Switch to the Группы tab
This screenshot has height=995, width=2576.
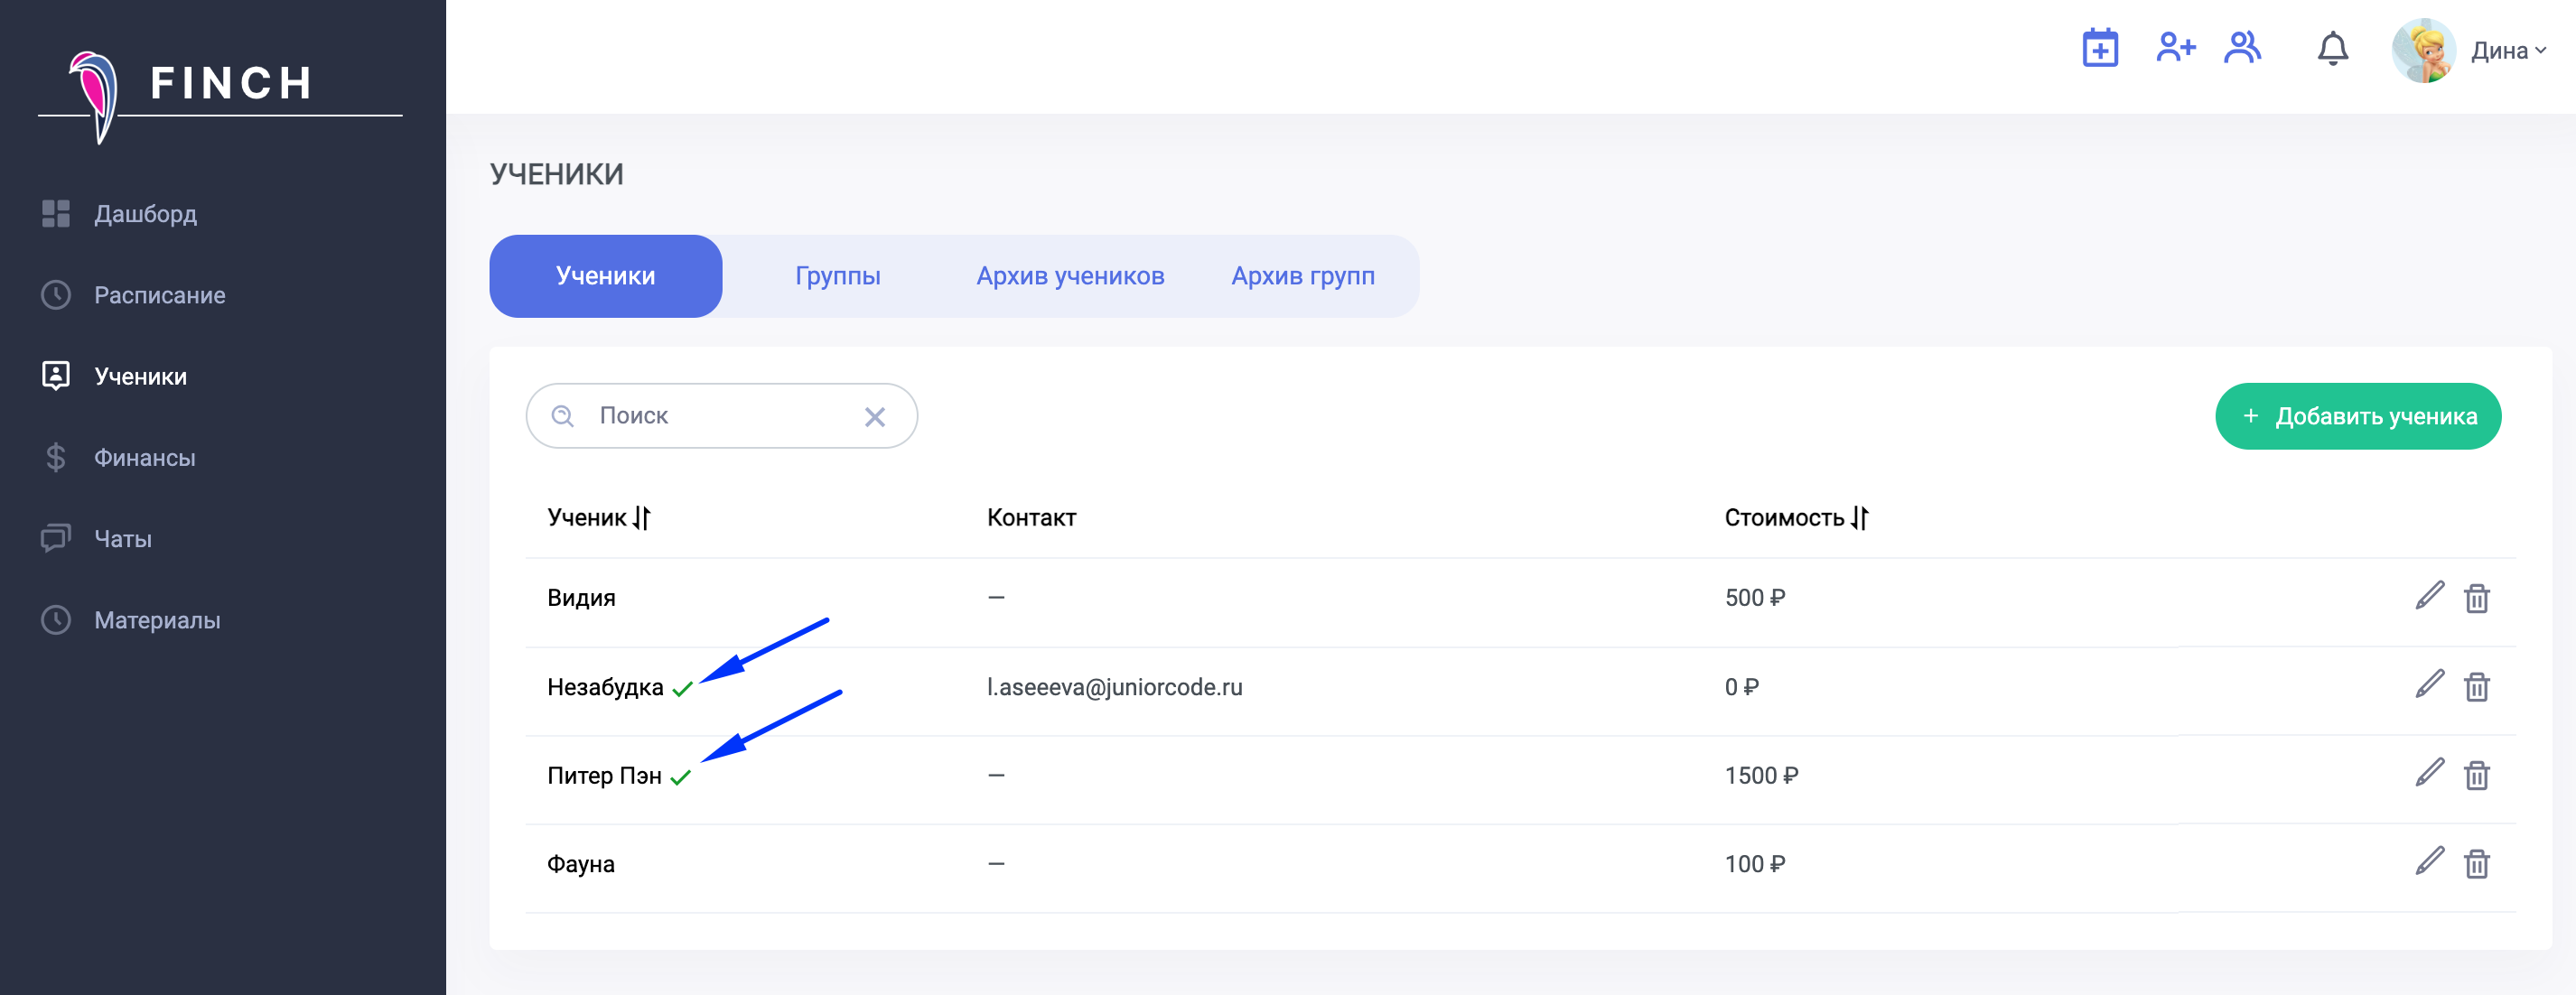[x=837, y=276]
